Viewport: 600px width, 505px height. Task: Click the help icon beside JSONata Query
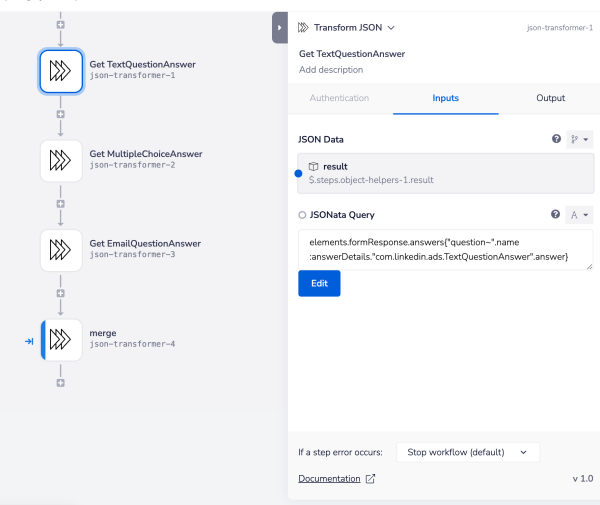pyautogui.click(x=556, y=214)
